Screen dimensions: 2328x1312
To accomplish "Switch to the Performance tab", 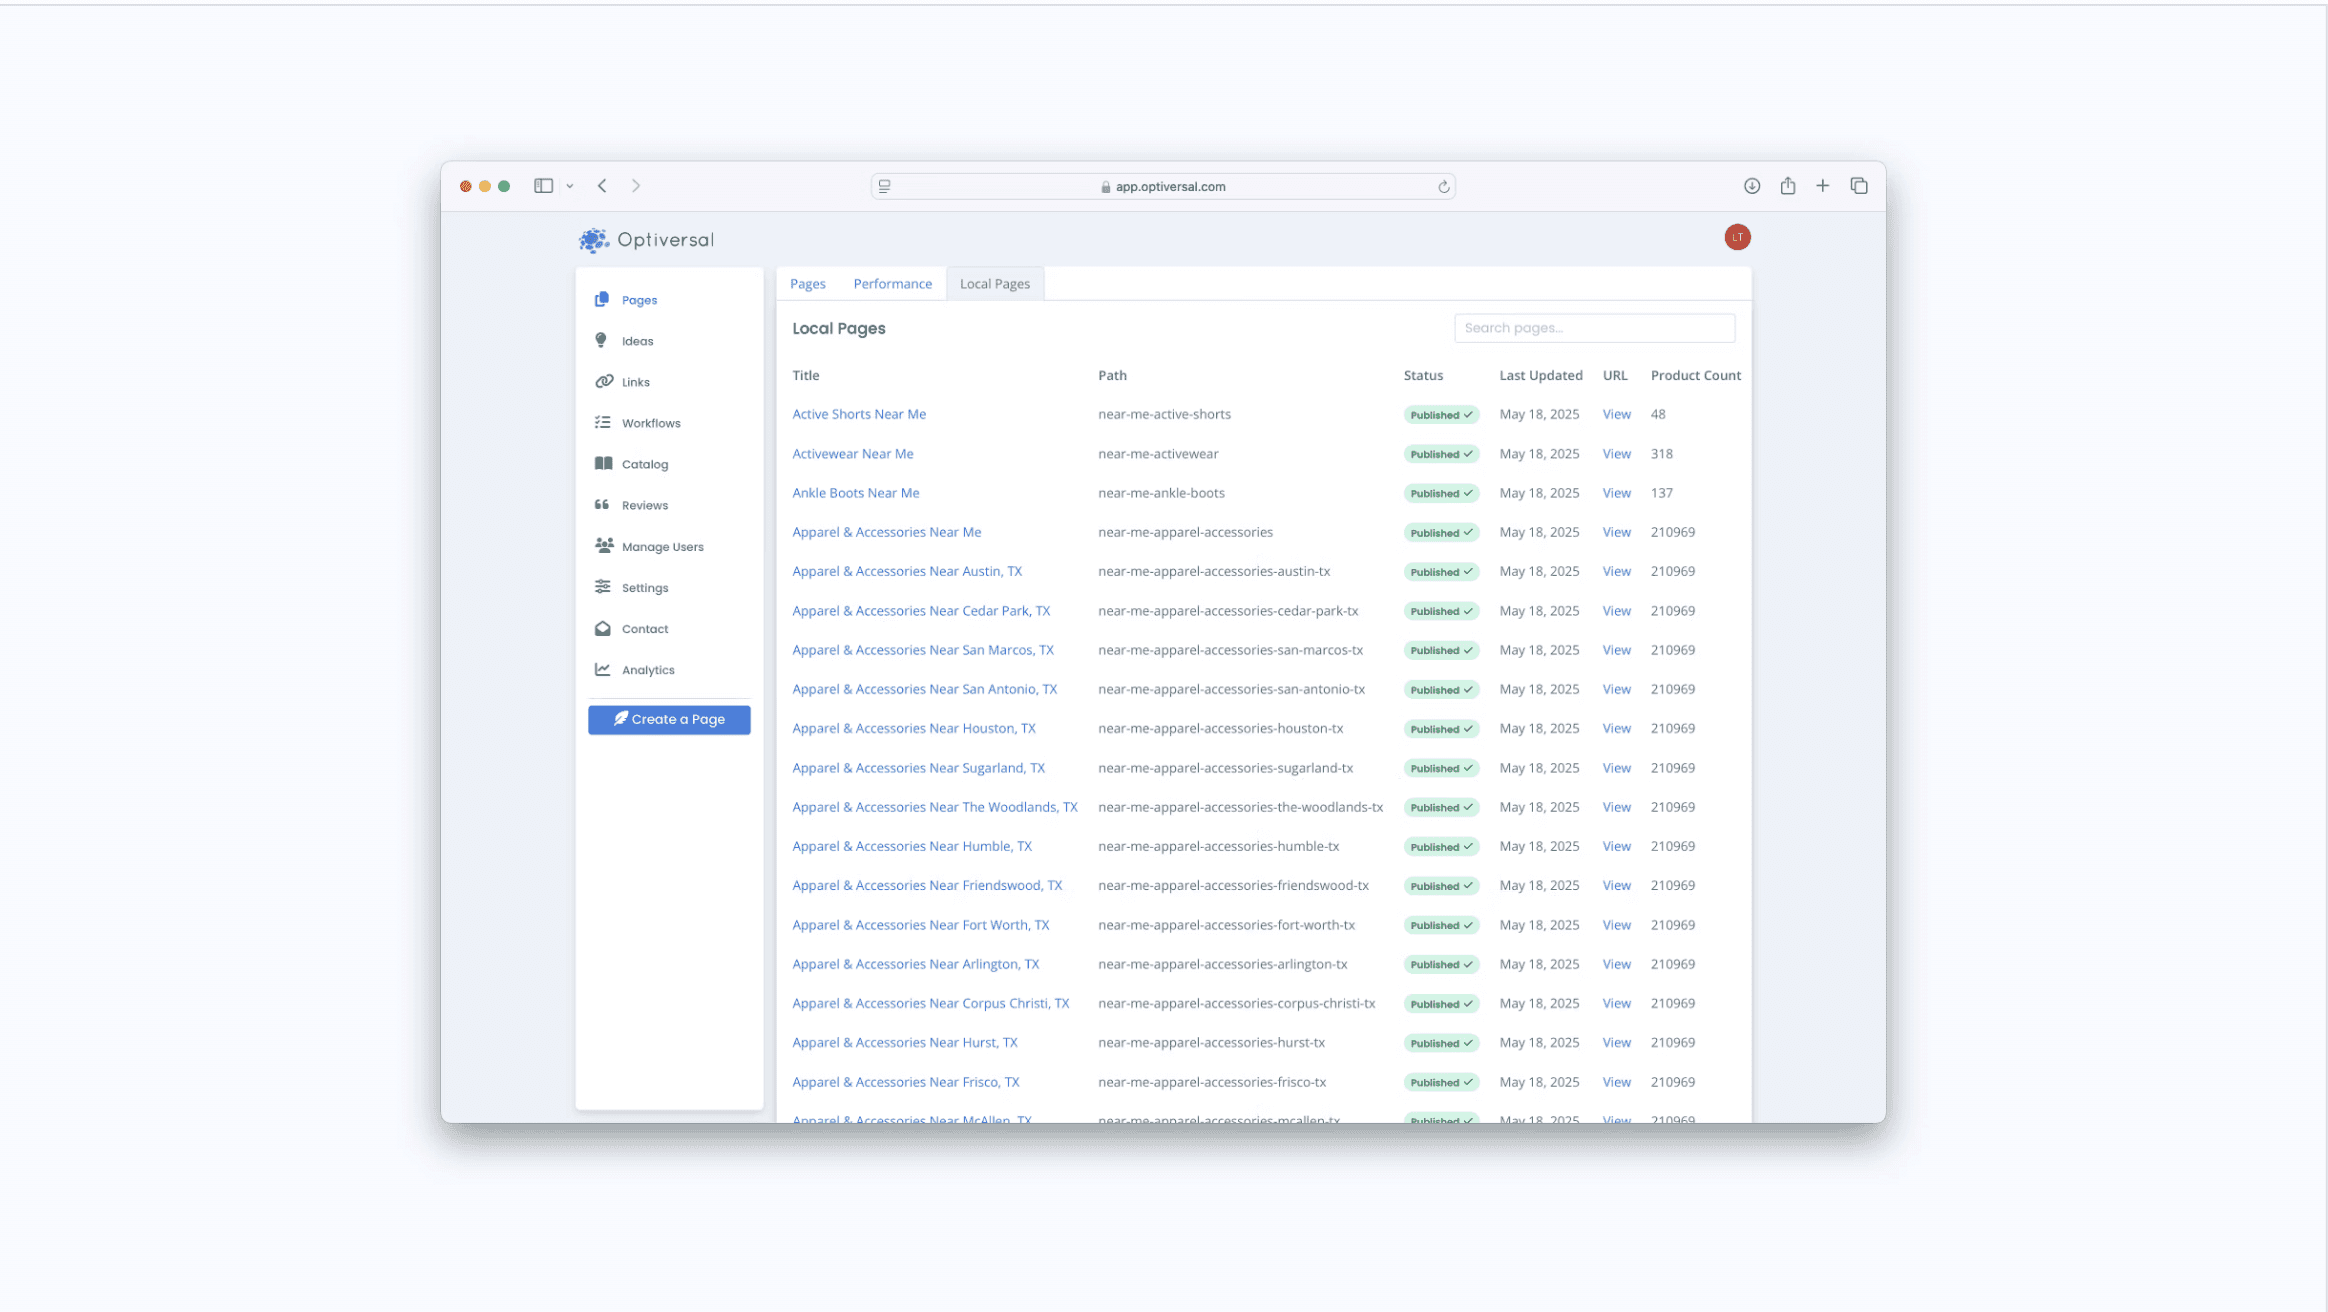I will [x=892, y=284].
